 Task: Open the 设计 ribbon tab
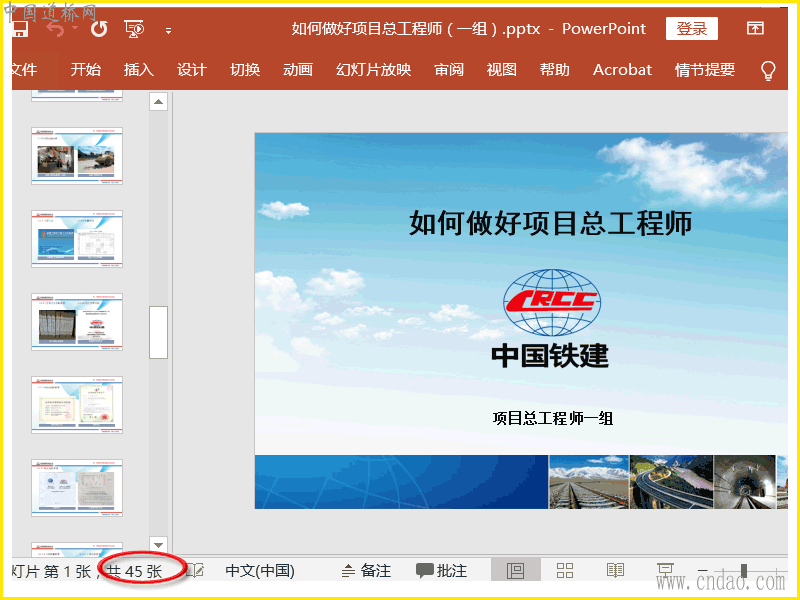click(191, 69)
